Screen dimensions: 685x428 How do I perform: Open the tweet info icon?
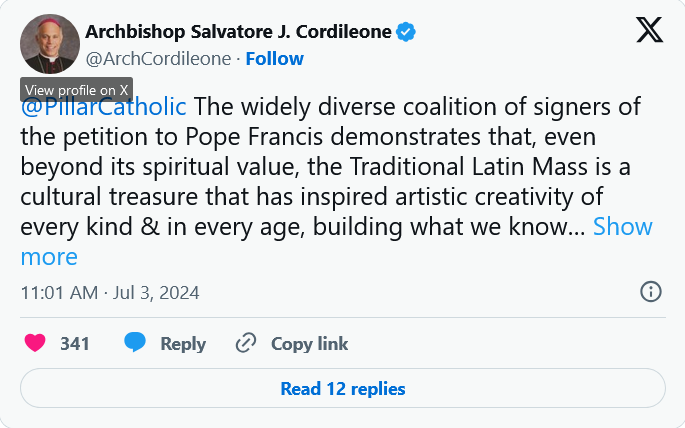pyautogui.click(x=650, y=292)
